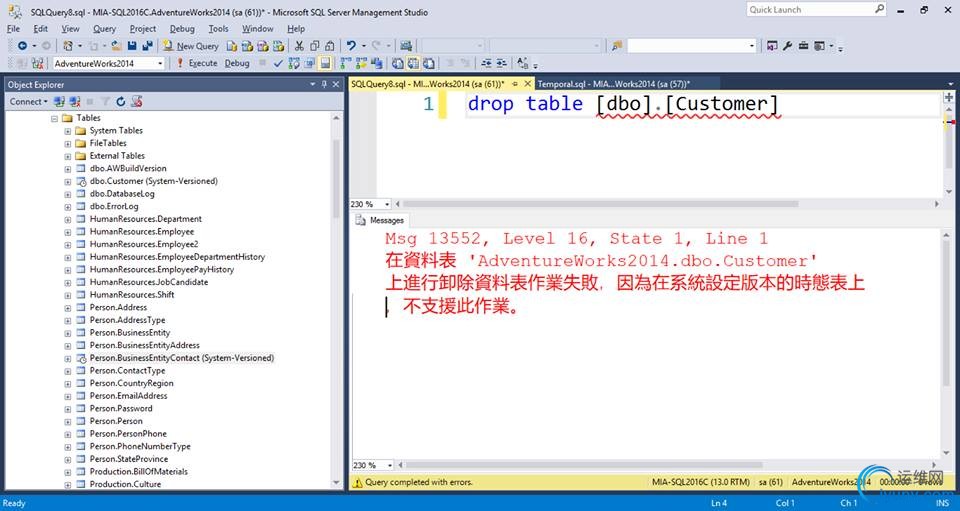Click the Increase Indent icon
960x511 pixels.
pyautogui.click(x=501, y=63)
